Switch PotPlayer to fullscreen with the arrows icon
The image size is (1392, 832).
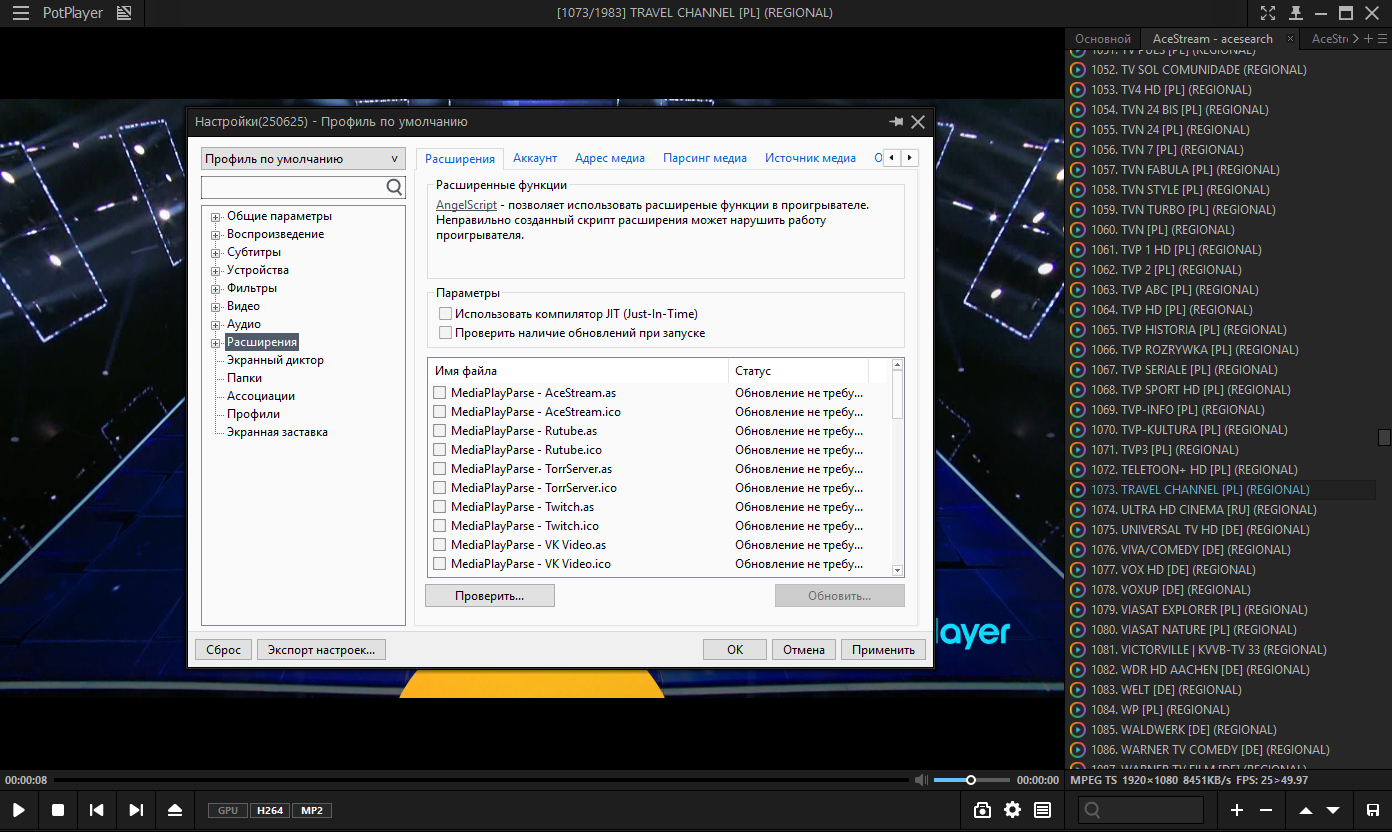[x=1268, y=13]
